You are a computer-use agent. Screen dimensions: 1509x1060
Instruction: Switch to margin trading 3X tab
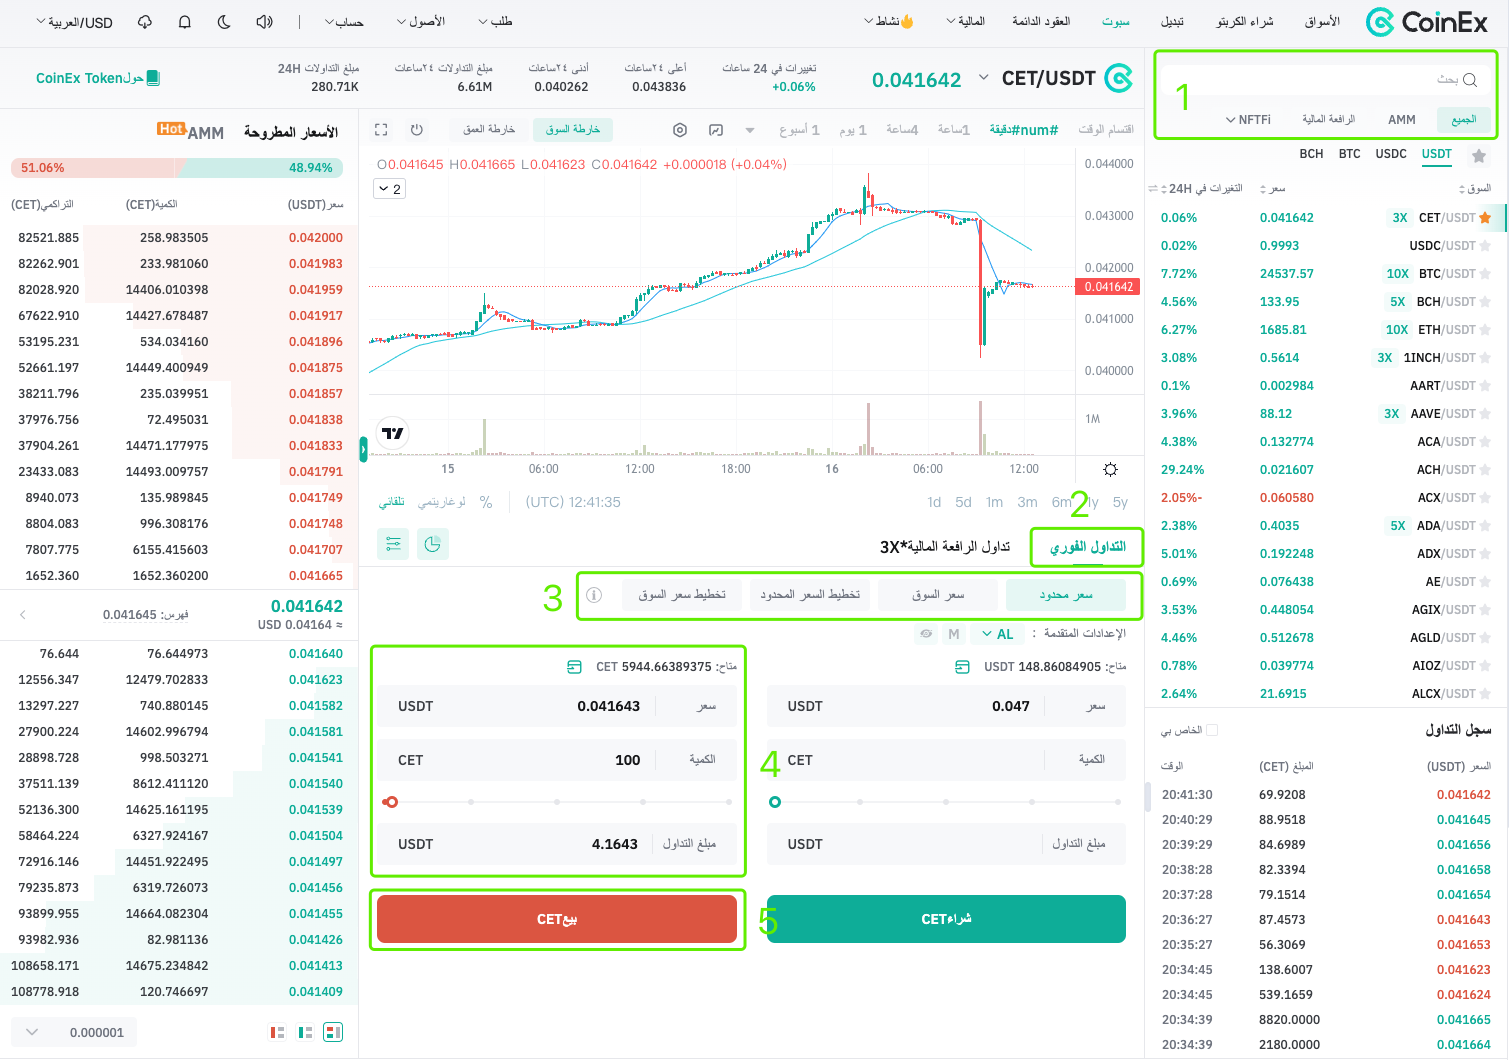(945, 547)
